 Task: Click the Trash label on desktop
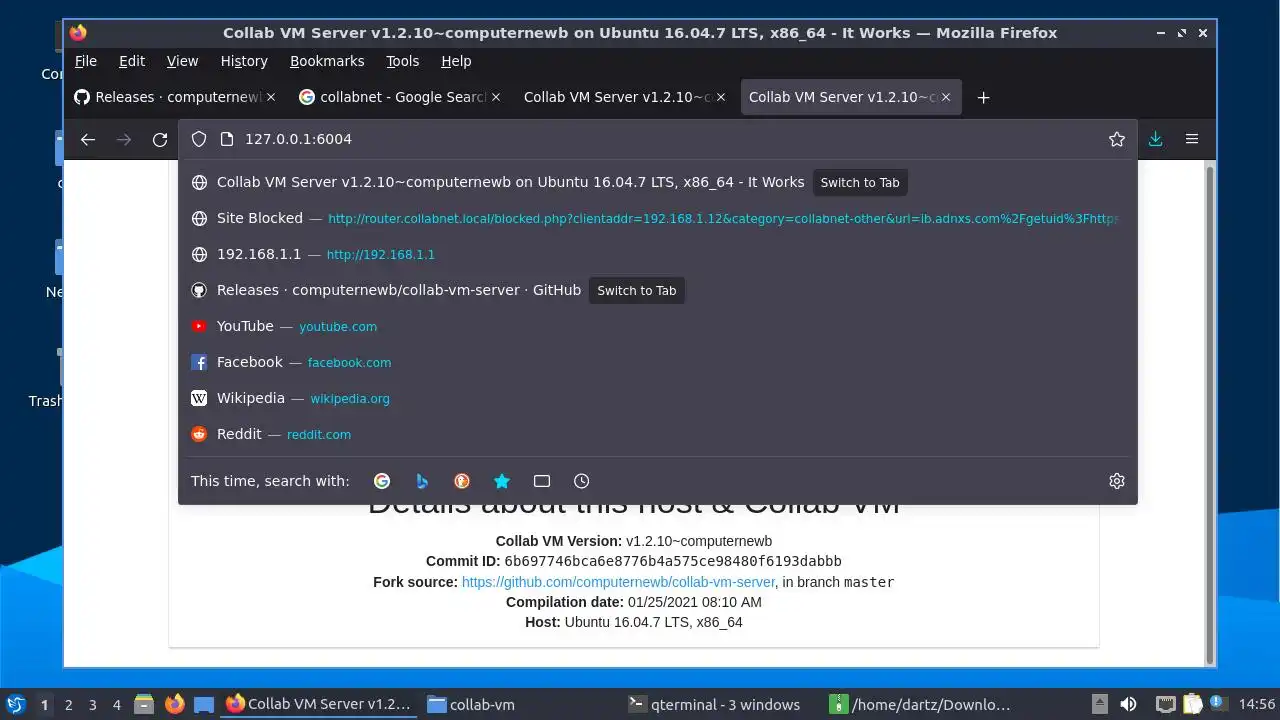[46, 401]
